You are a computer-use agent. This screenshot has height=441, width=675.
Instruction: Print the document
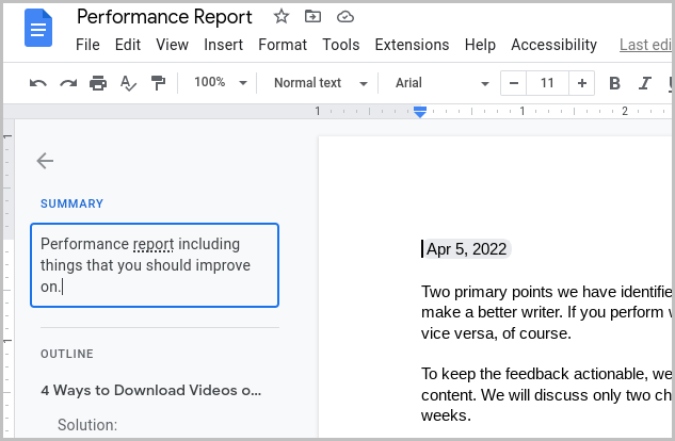[x=98, y=83]
